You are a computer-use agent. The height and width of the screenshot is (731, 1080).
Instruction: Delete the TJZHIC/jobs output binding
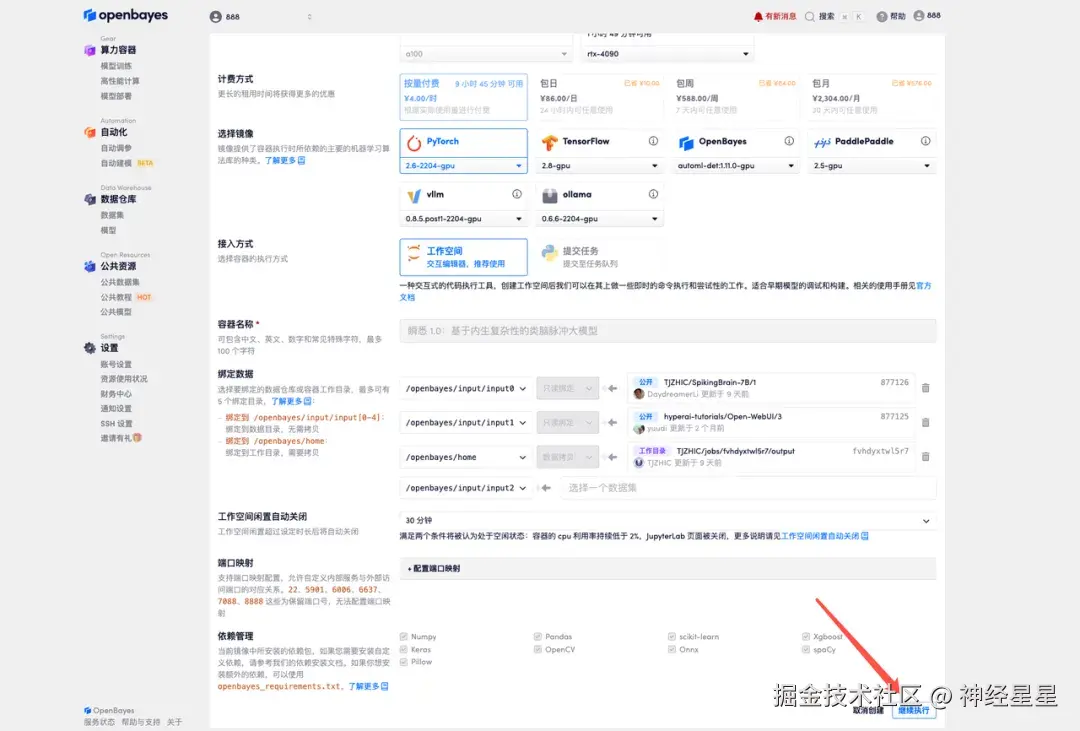pos(926,457)
